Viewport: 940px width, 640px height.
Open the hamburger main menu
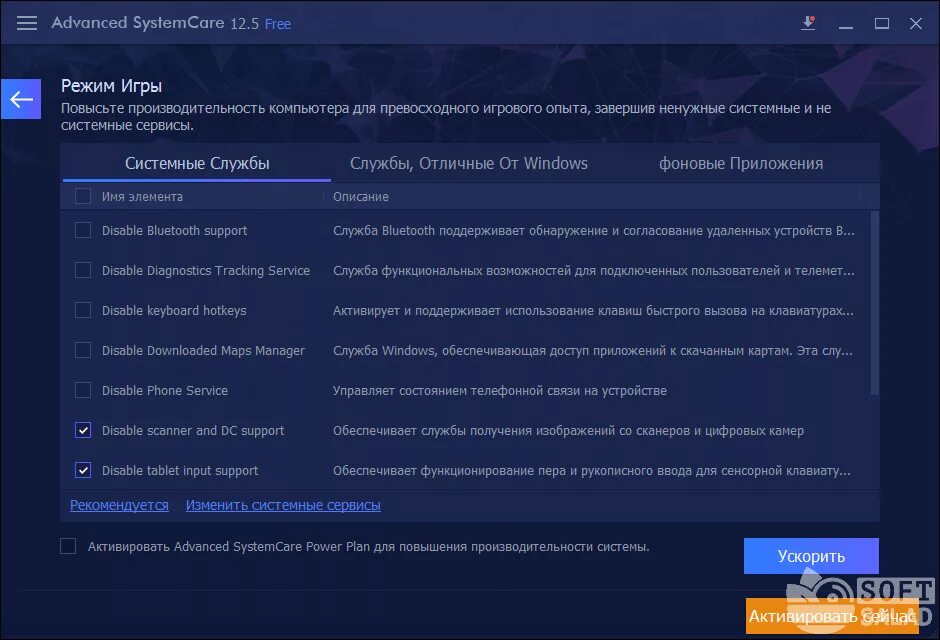[27, 23]
